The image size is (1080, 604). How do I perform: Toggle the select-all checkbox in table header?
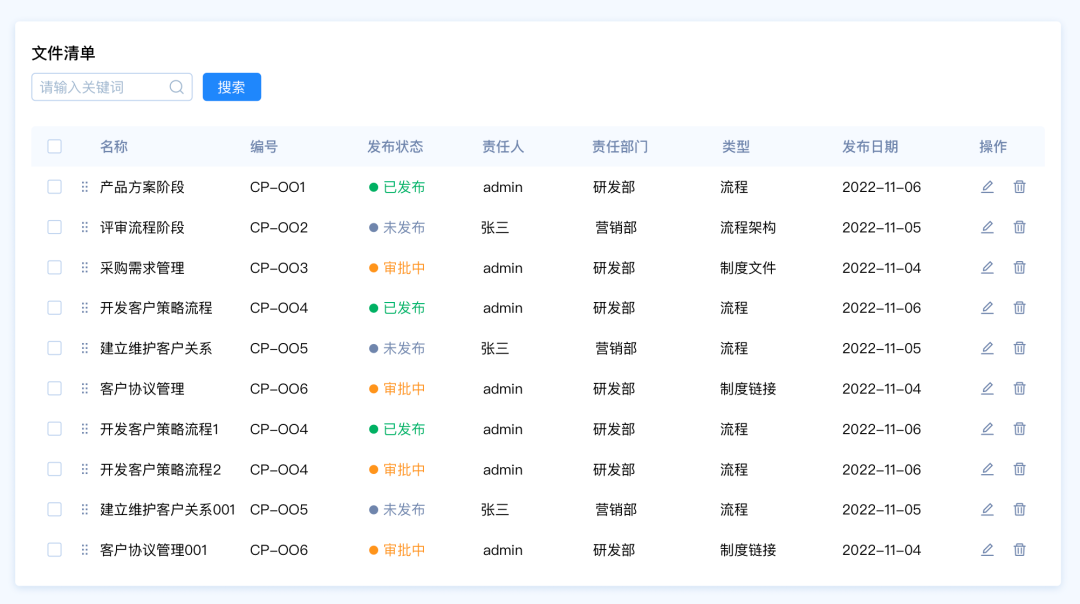tap(55, 146)
